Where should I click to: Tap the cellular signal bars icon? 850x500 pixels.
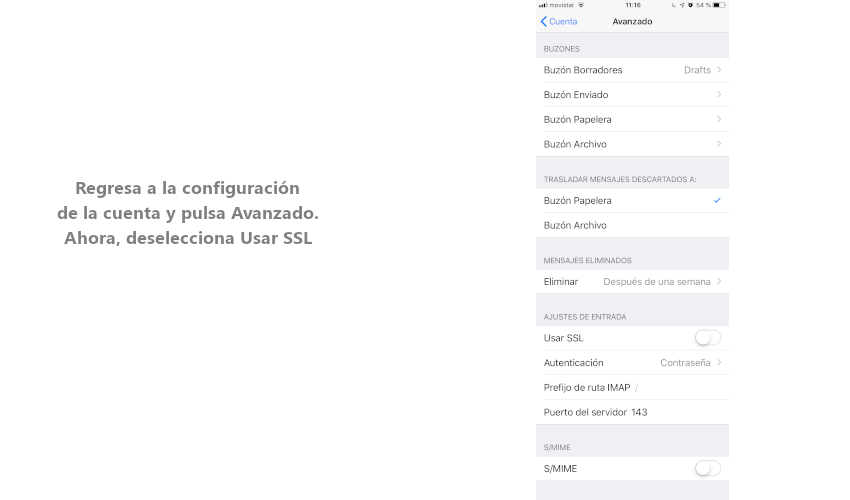543,5
